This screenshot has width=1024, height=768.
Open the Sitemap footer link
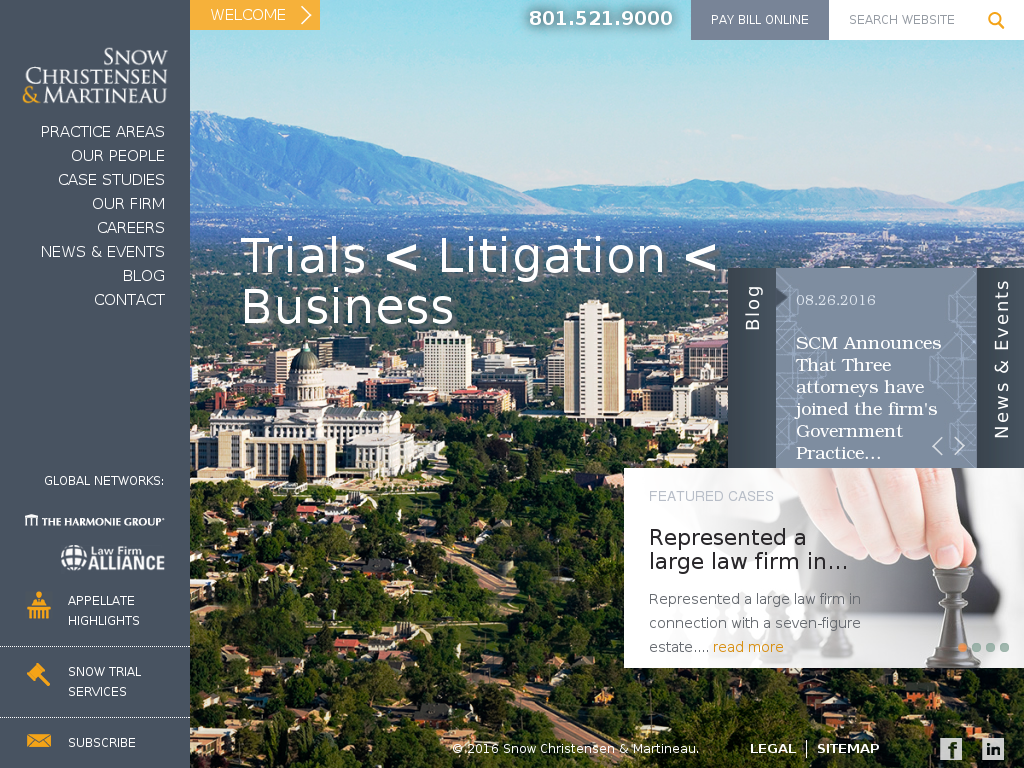coord(848,748)
